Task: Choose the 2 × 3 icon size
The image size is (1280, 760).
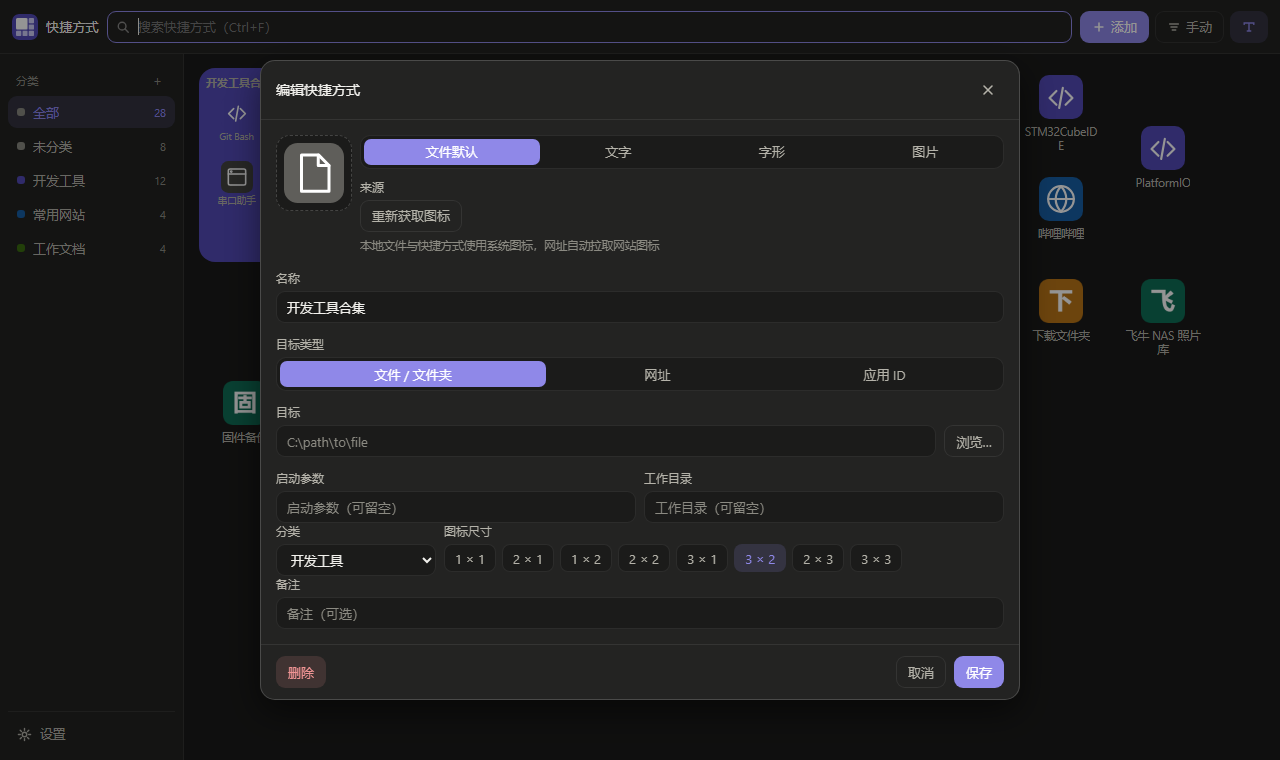Action: click(x=818, y=559)
